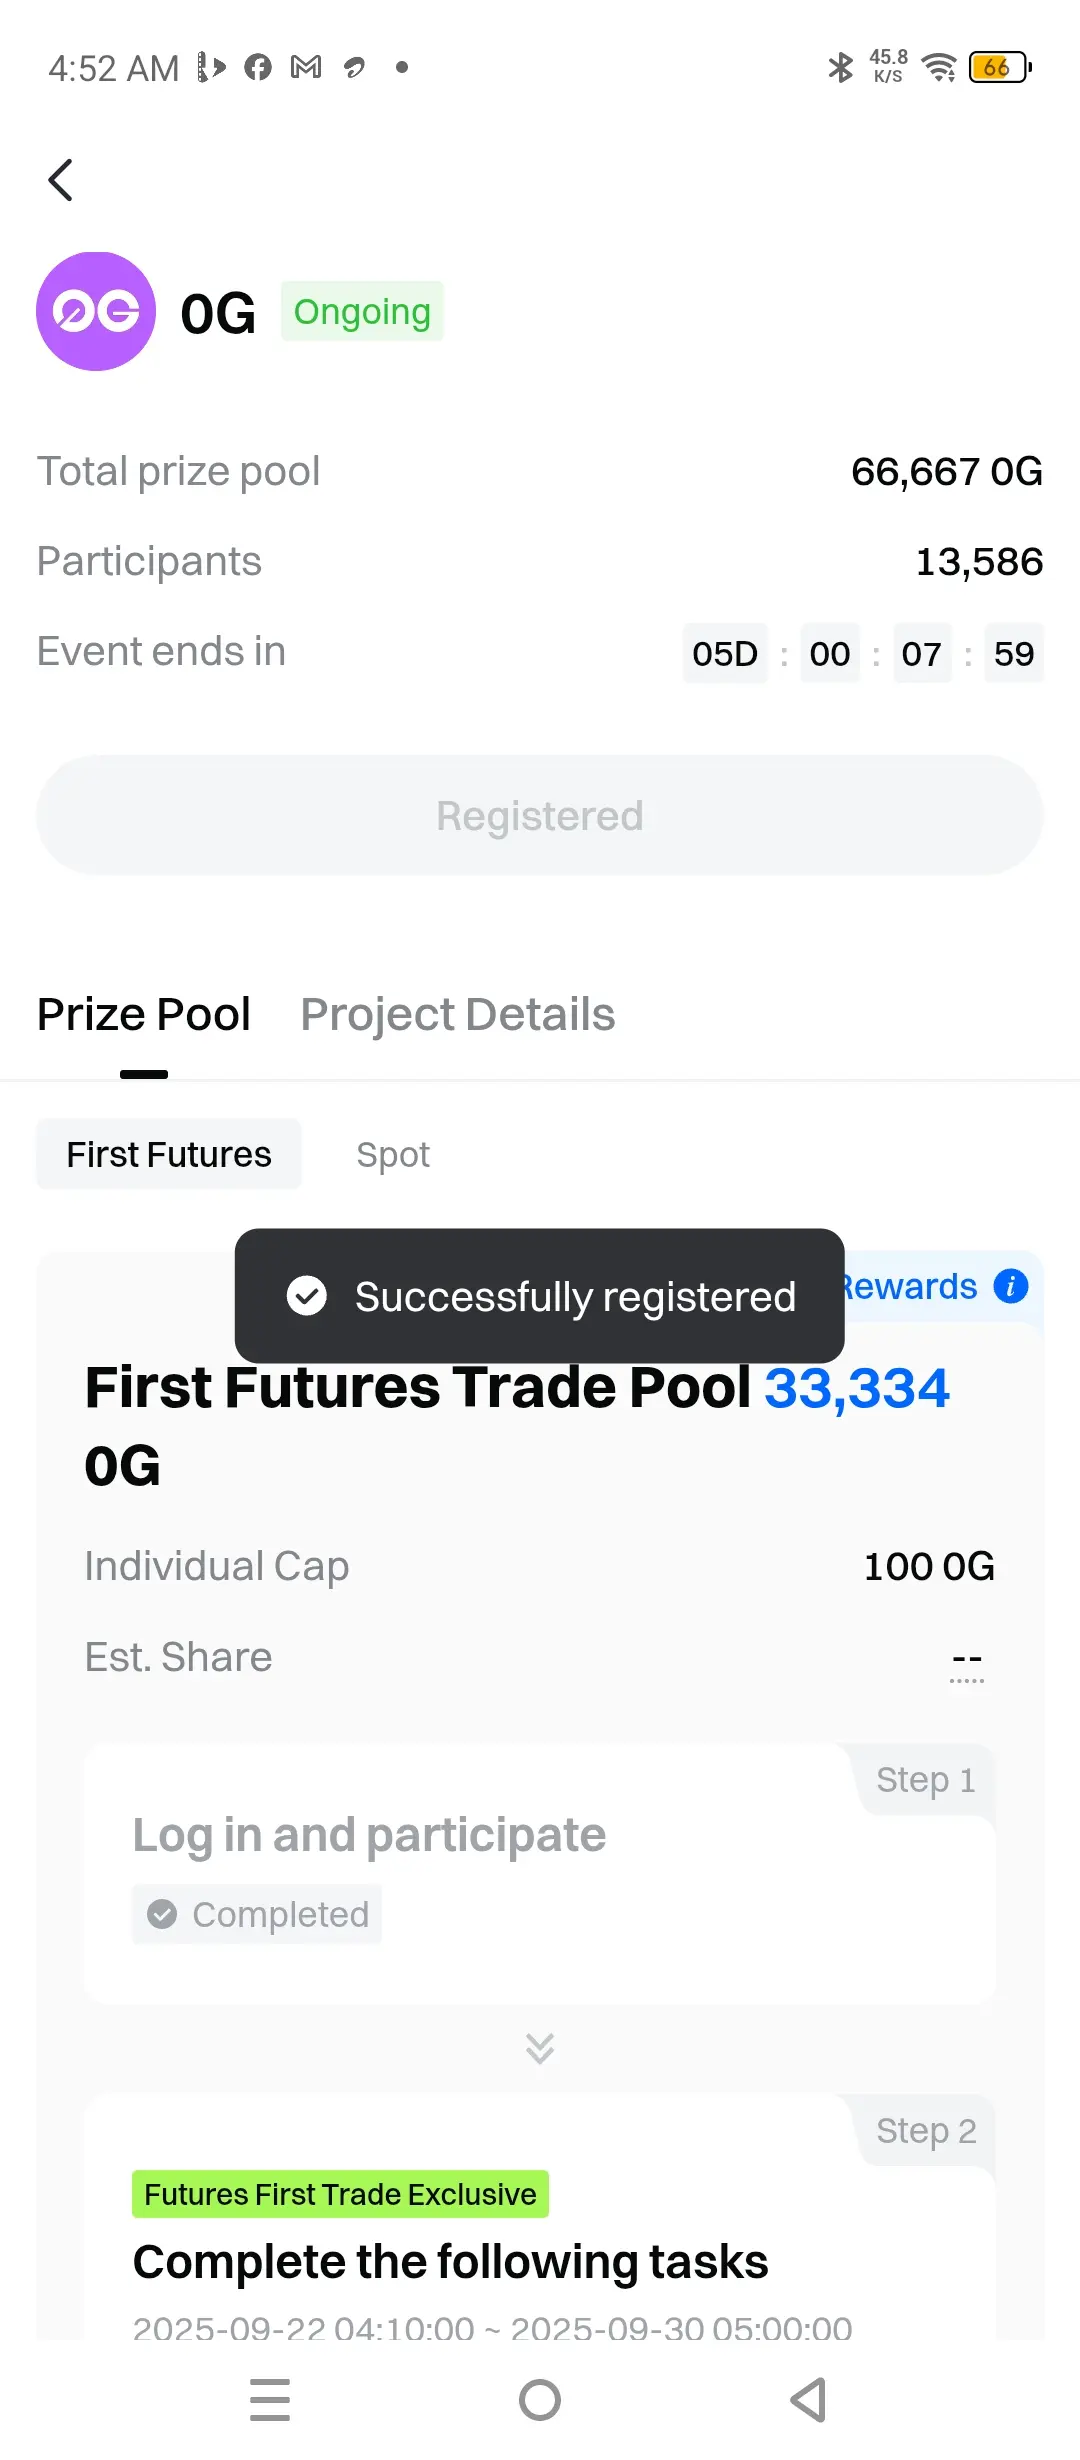Expand the double-chevron between steps

[540, 2048]
